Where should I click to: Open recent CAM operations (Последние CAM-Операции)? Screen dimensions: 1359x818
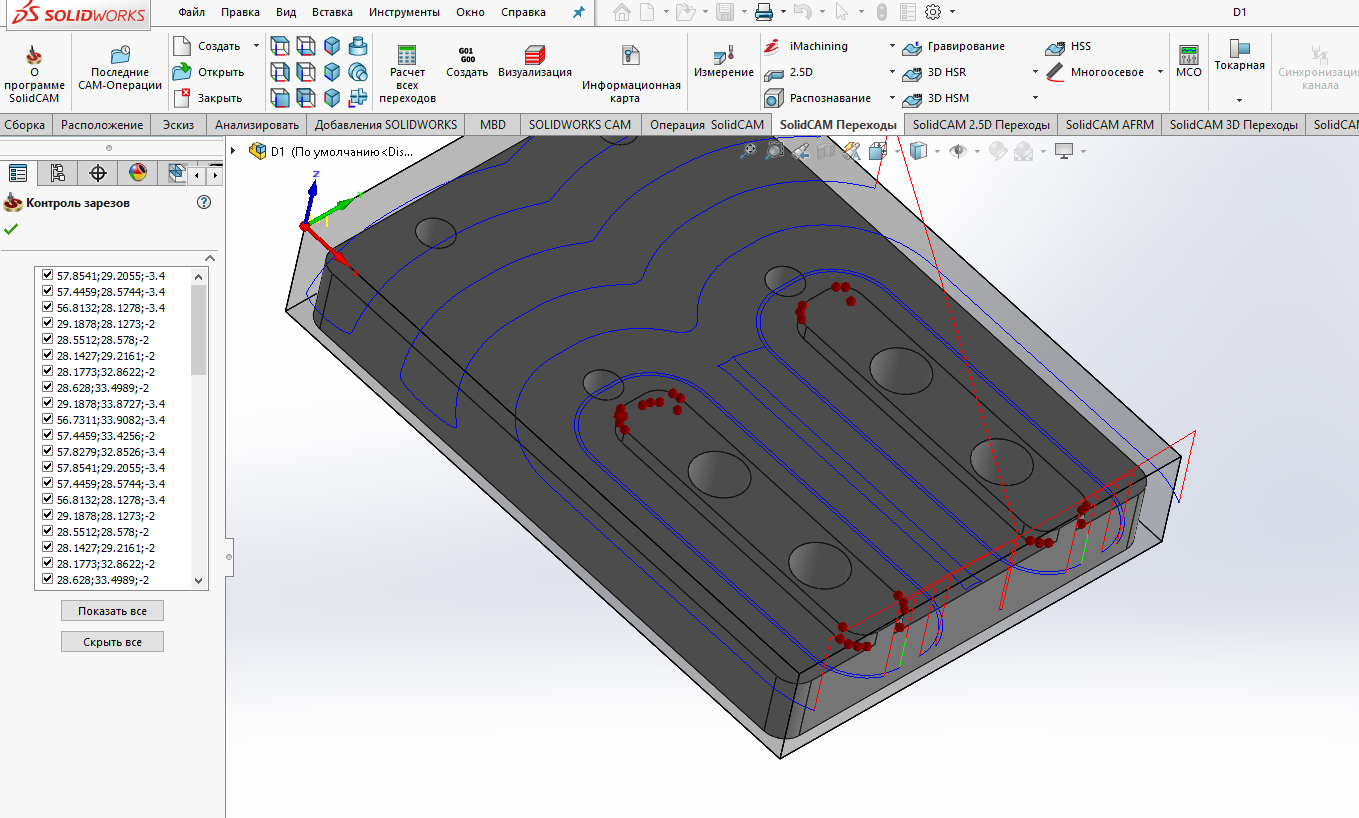point(120,68)
